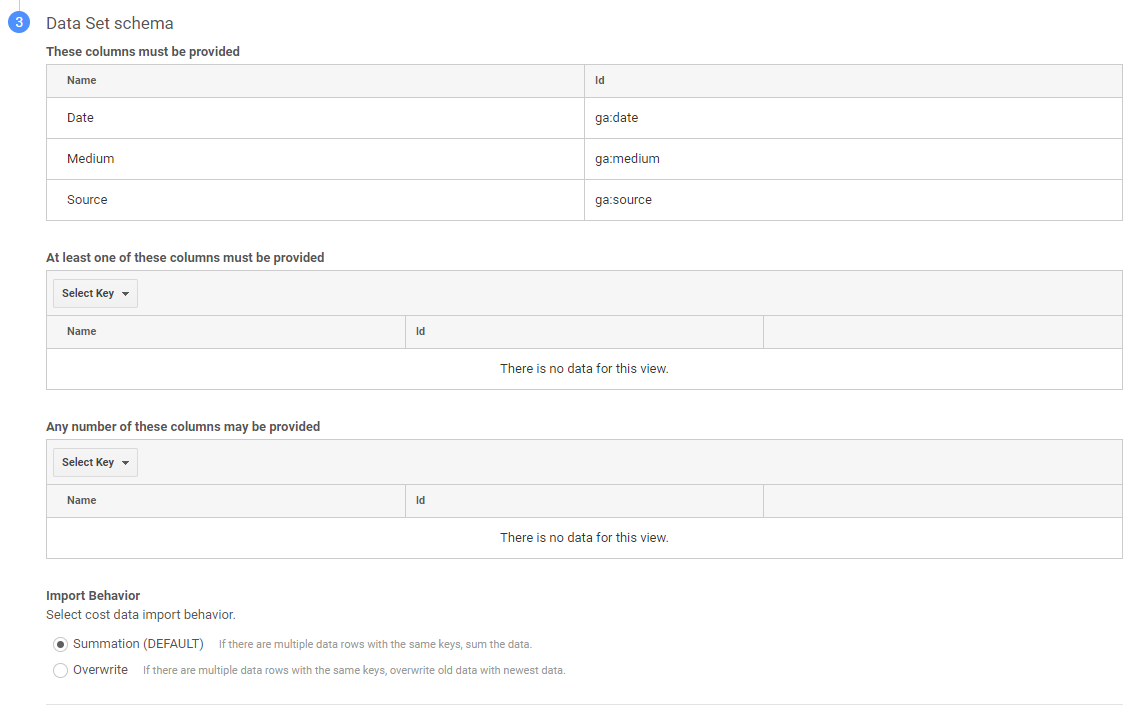
Task: Click empty data message in 'Any number' table
Action: pyautogui.click(x=584, y=538)
